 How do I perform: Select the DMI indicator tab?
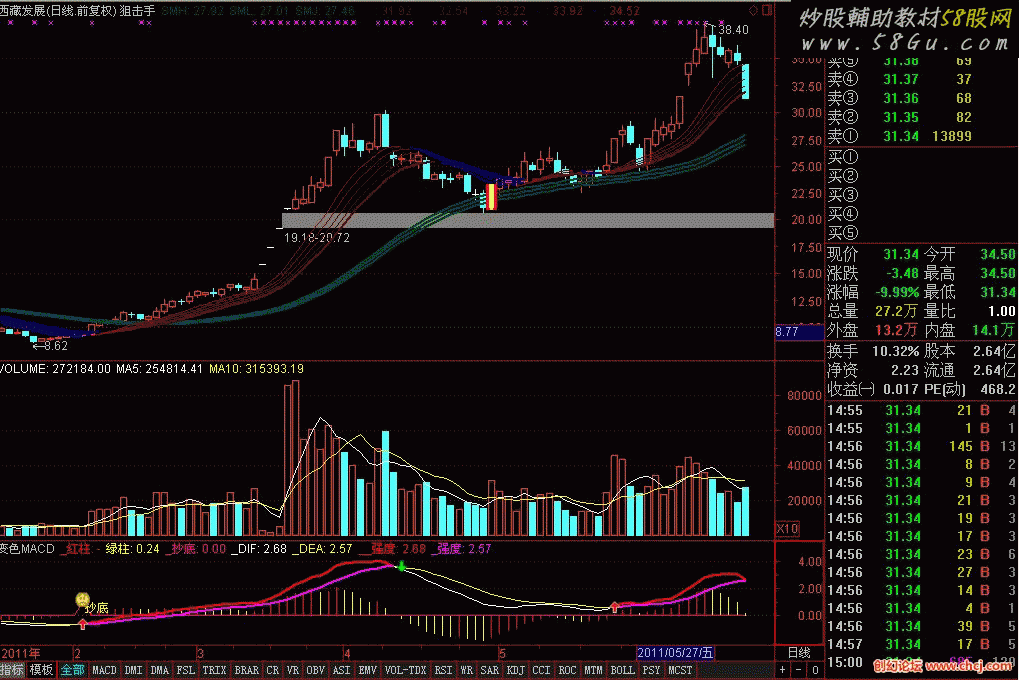tap(133, 670)
